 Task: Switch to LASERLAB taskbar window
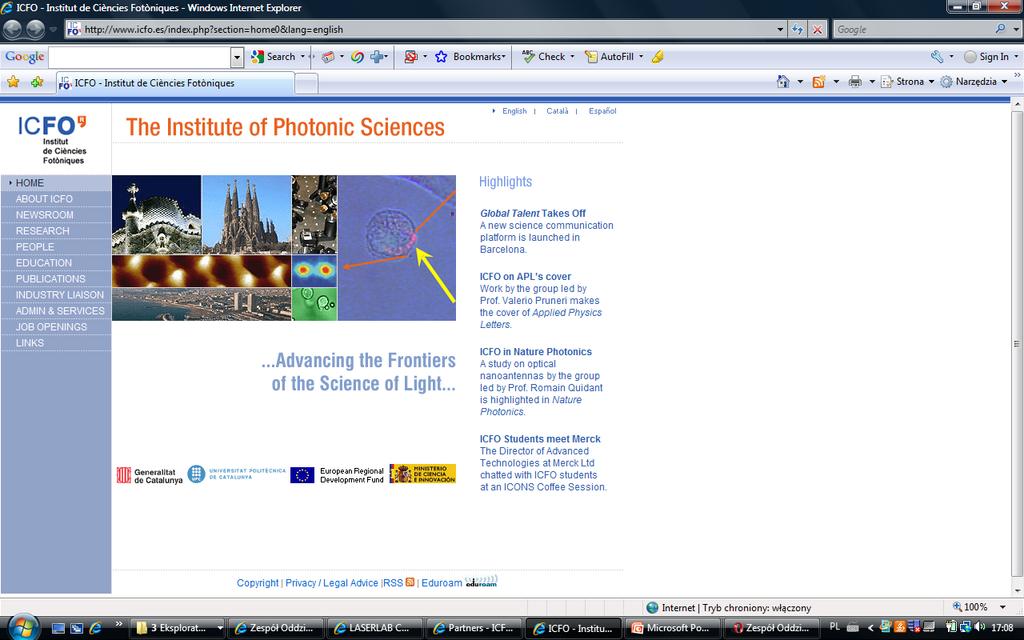click(374, 628)
